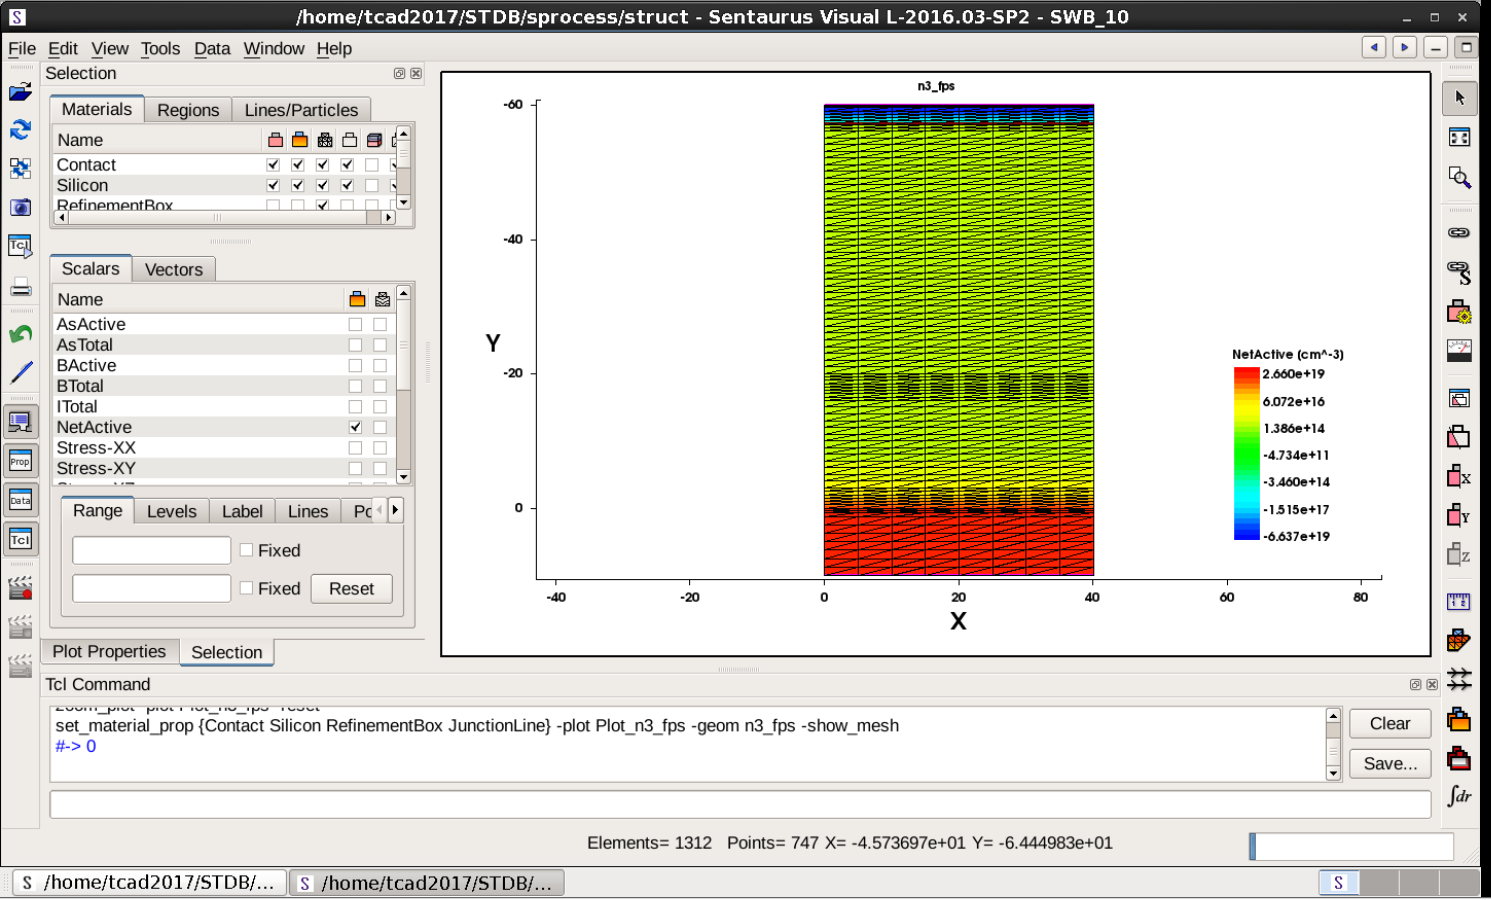This screenshot has width=1492, height=900.
Task: Check the second Fixed range checkbox
Action: (x=246, y=588)
